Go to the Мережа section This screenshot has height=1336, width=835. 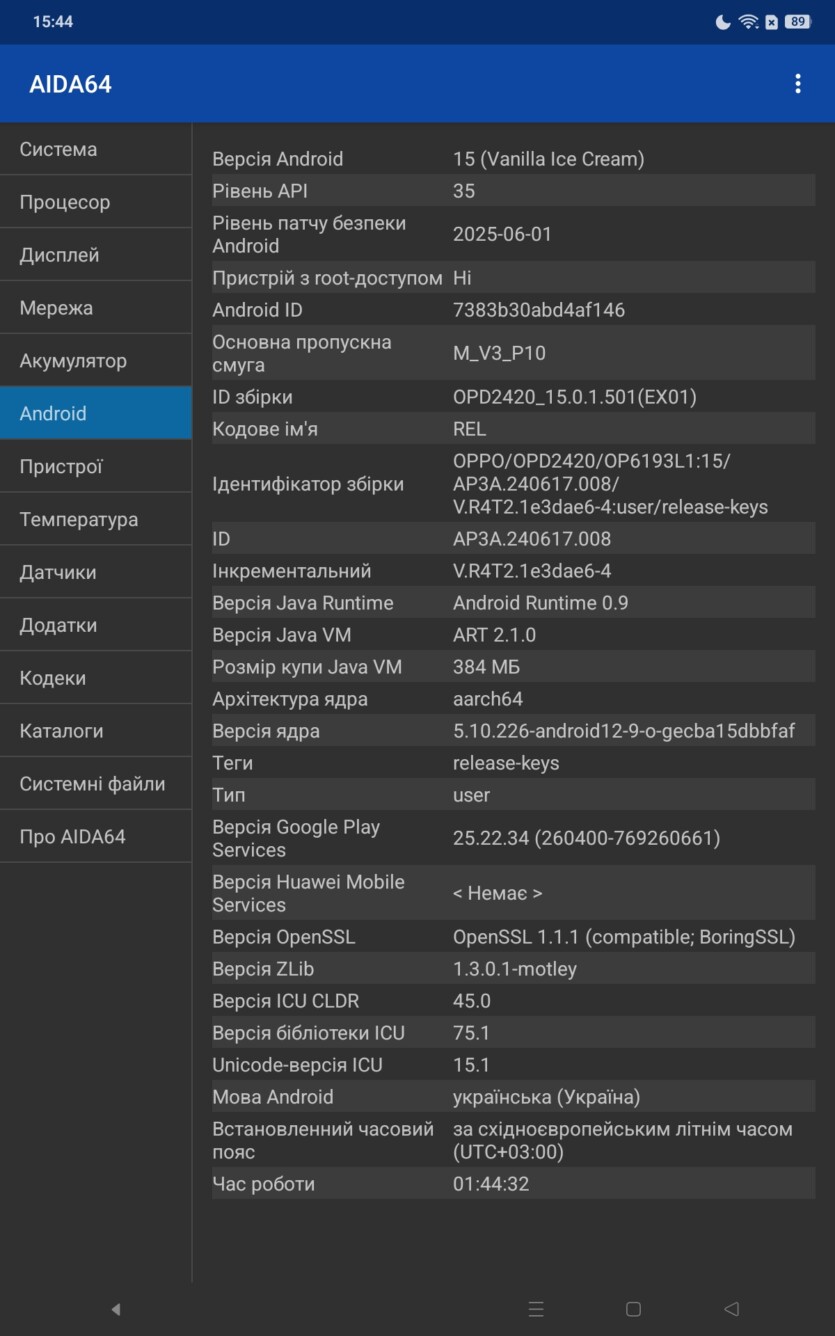[95, 308]
